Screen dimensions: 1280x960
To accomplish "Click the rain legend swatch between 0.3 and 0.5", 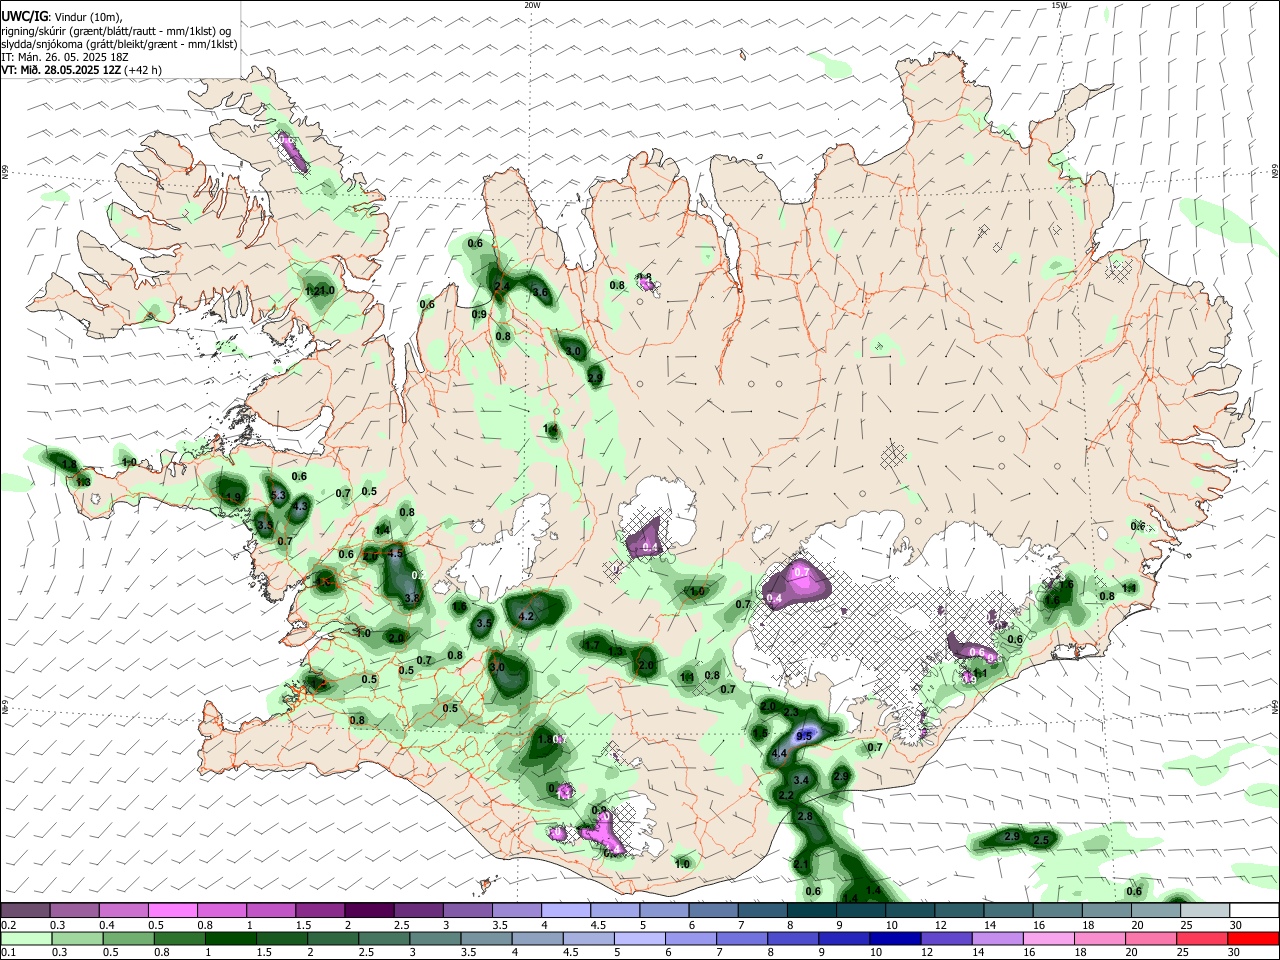I will tap(77, 939).
